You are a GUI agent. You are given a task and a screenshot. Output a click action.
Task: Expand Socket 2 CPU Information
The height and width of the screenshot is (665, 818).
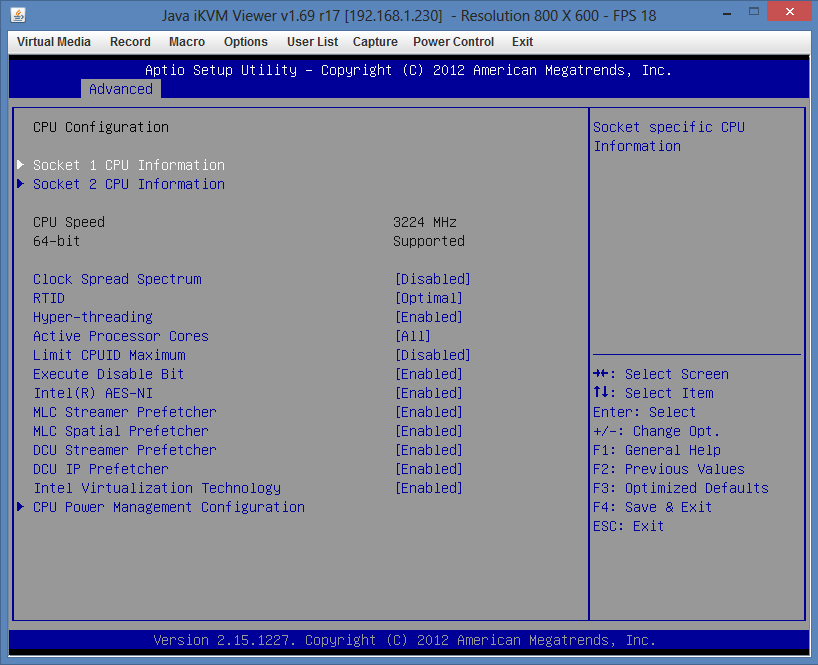(x=128, y=184)
